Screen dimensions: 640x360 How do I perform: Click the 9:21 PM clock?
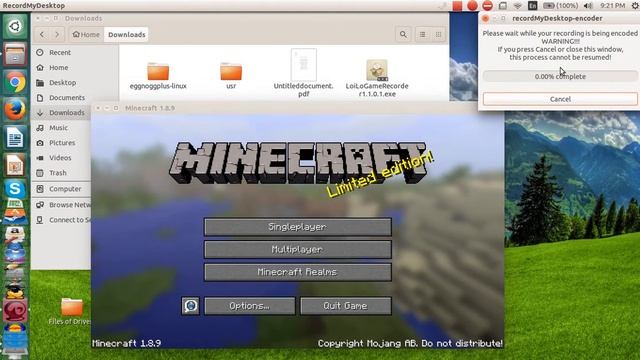click(612, 6)
